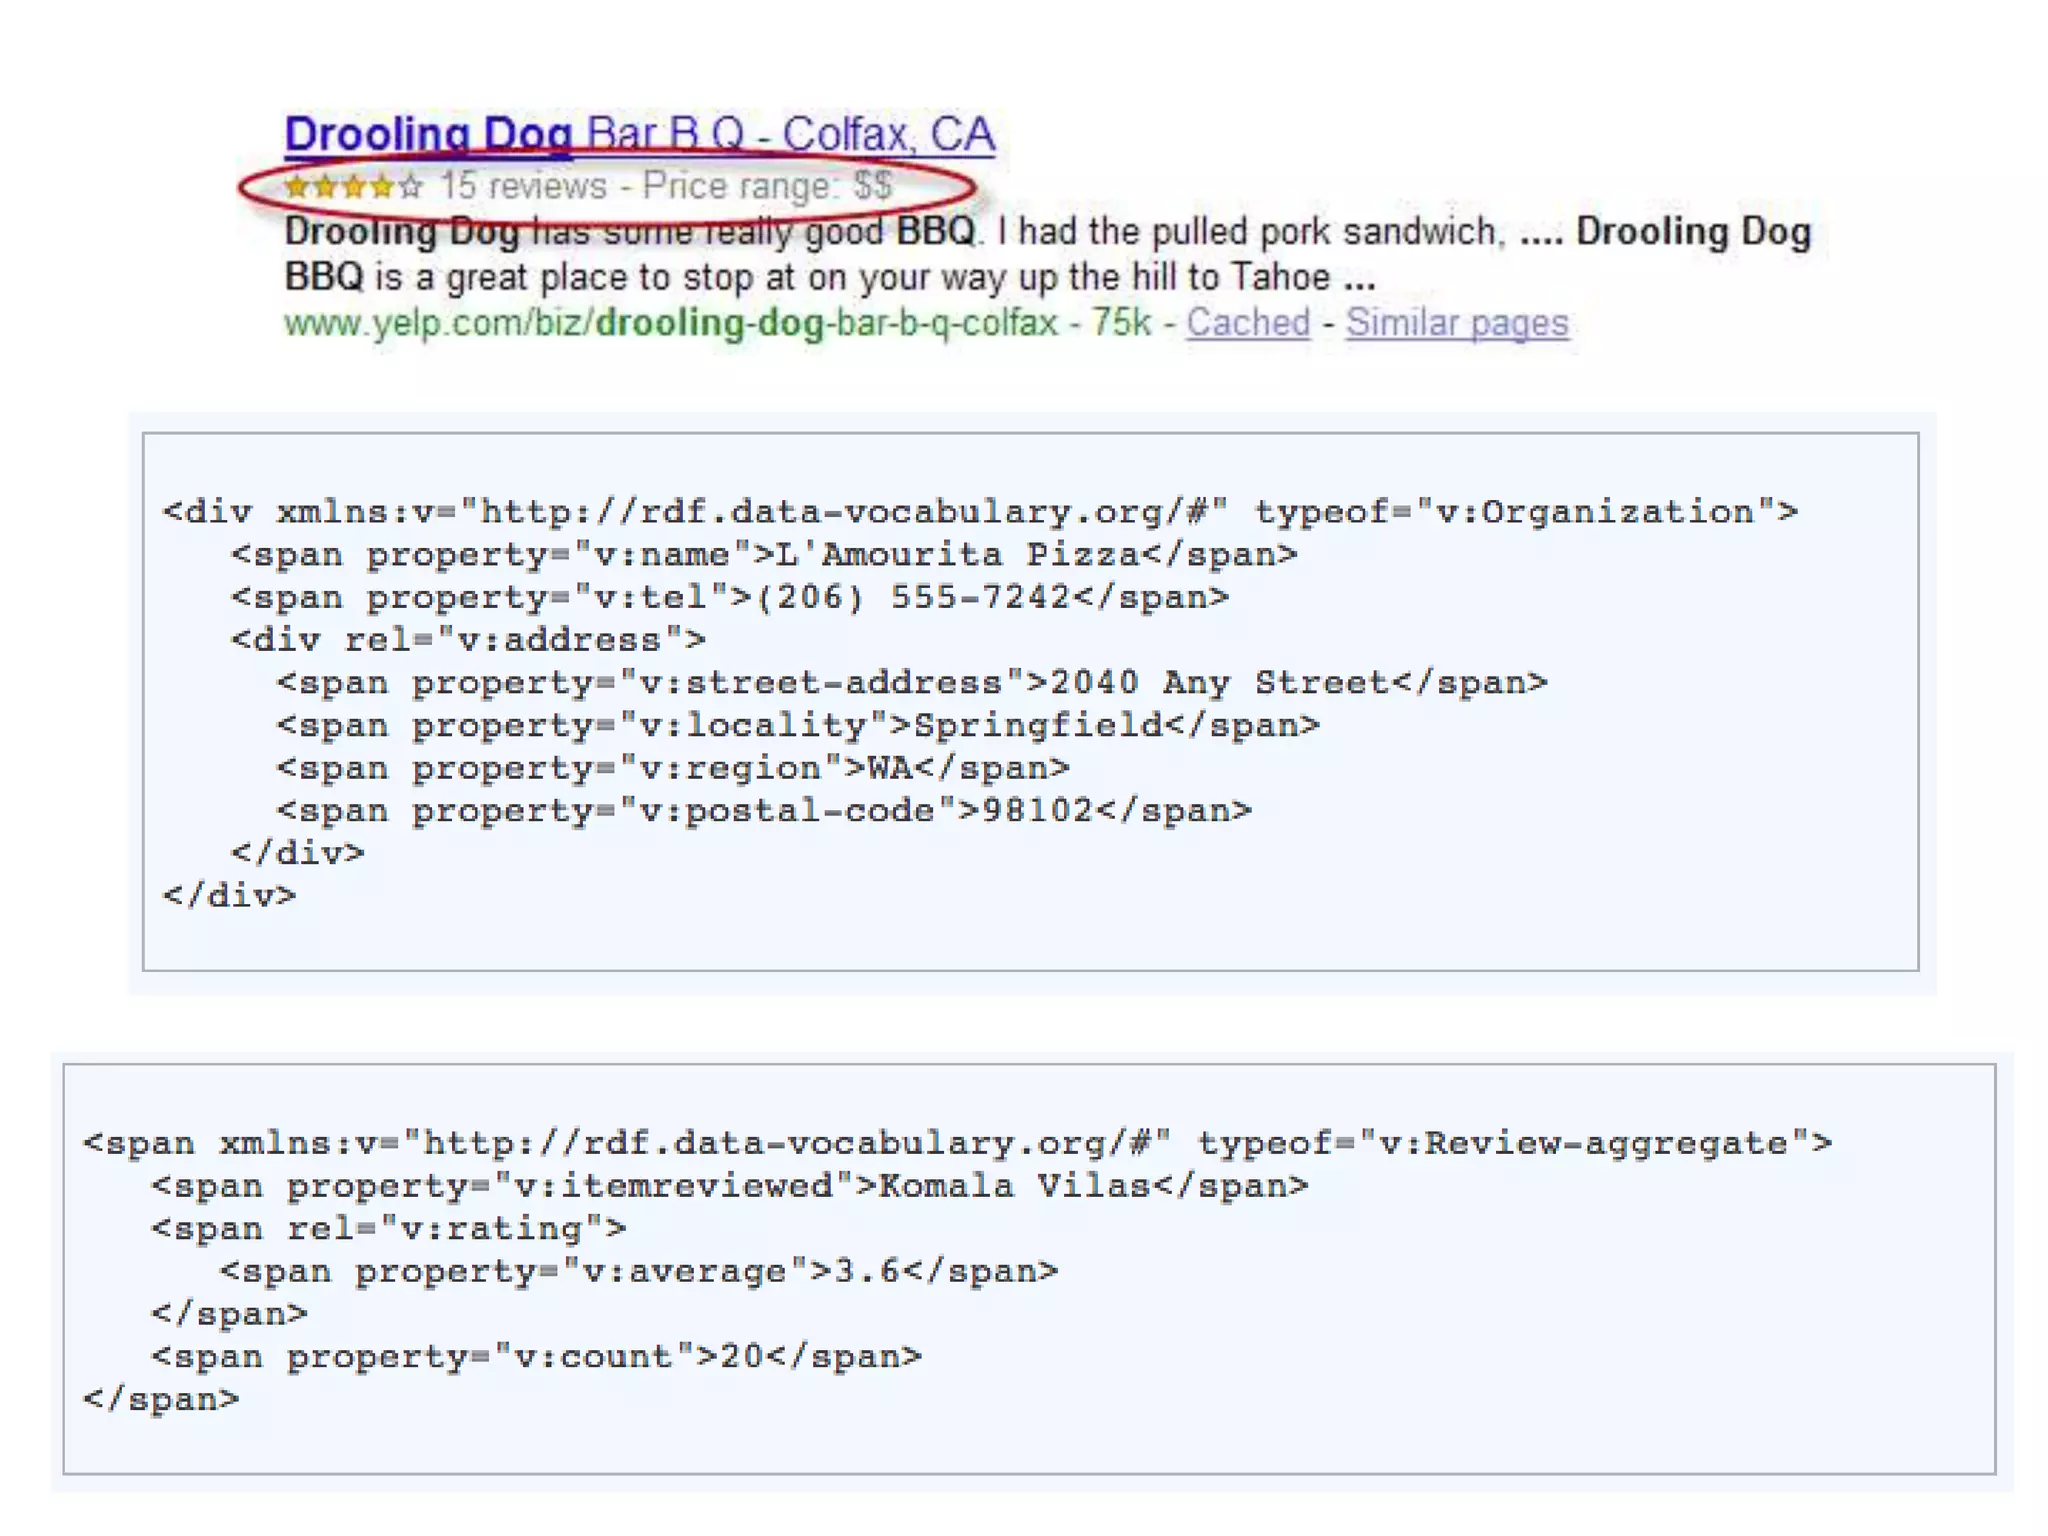
Task: Click the v:rating span line
Action: click(388, 1229)
